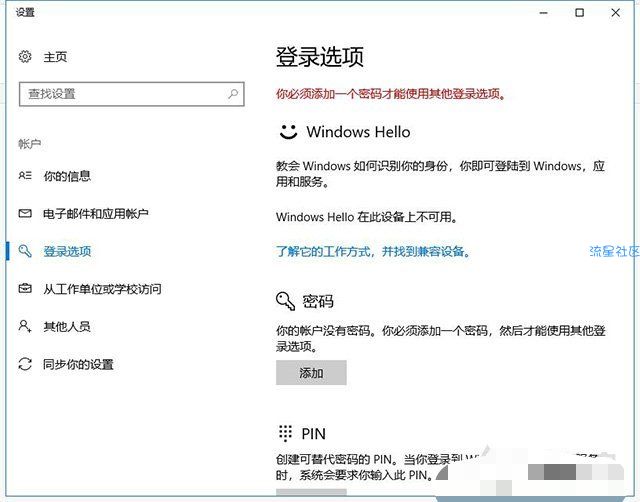Image resolution: width=640 pixels, height=502 pixels.
Task: Click the briefcase icon
Action: point(25,289)
